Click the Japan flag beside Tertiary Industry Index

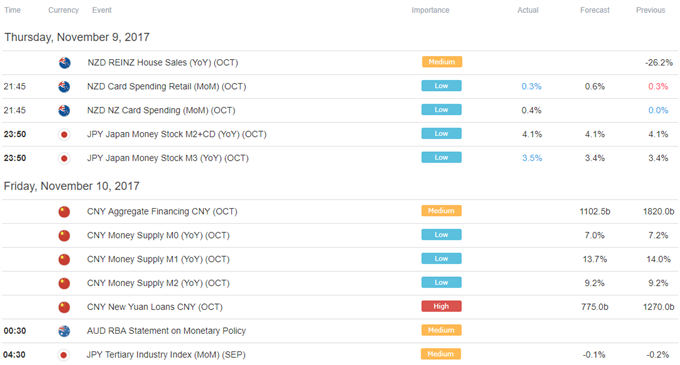pos(64,355)
